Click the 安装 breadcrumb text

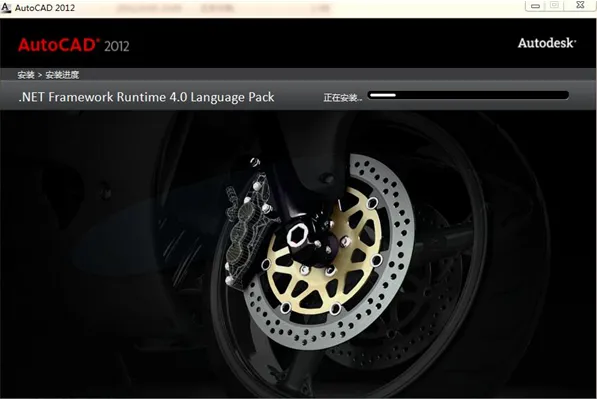tap(26, 75)
